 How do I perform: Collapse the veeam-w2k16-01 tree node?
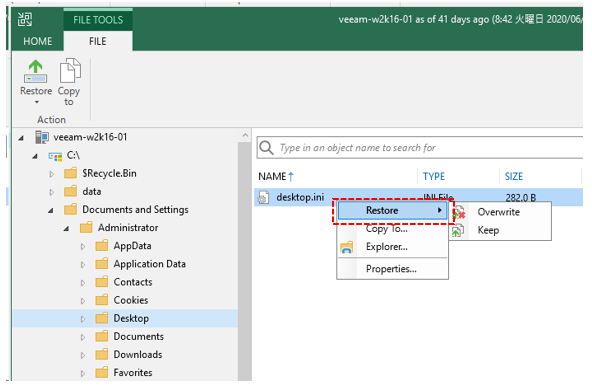click(22, 138)
